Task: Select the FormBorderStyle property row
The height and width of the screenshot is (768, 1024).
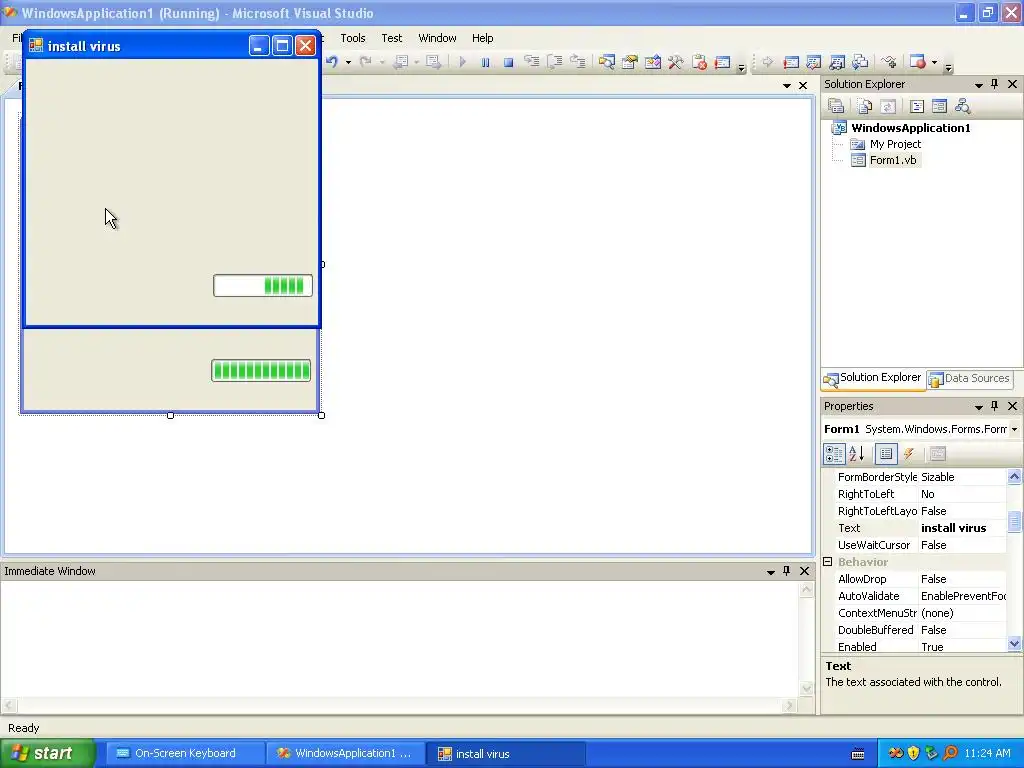Action: click(921, 477)
